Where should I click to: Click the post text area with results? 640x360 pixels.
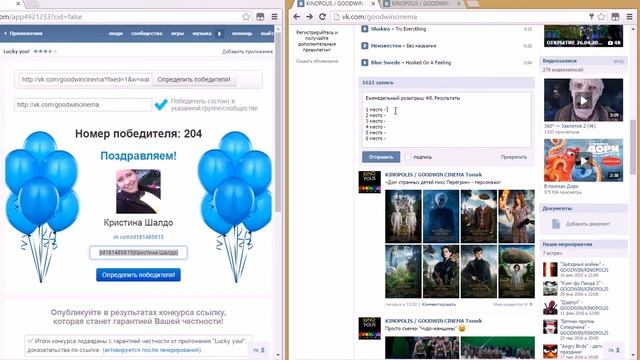click(x=447, y=120)
